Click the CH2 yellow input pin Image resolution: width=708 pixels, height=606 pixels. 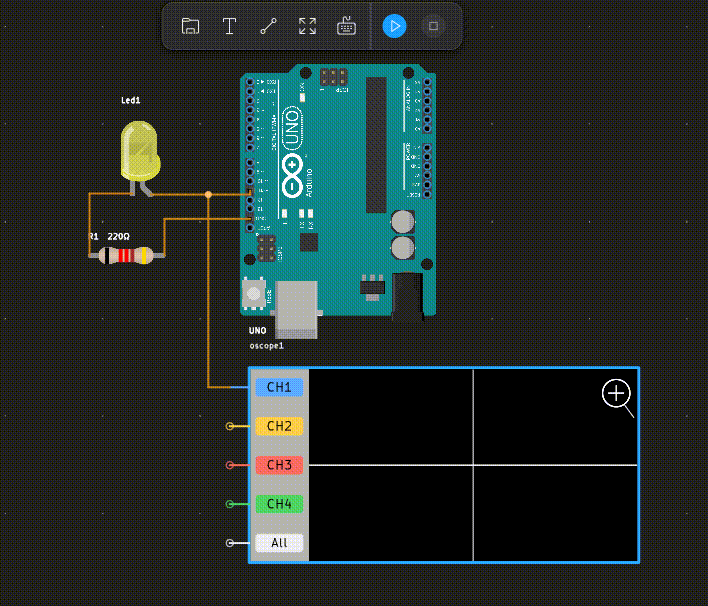point(230,426)
